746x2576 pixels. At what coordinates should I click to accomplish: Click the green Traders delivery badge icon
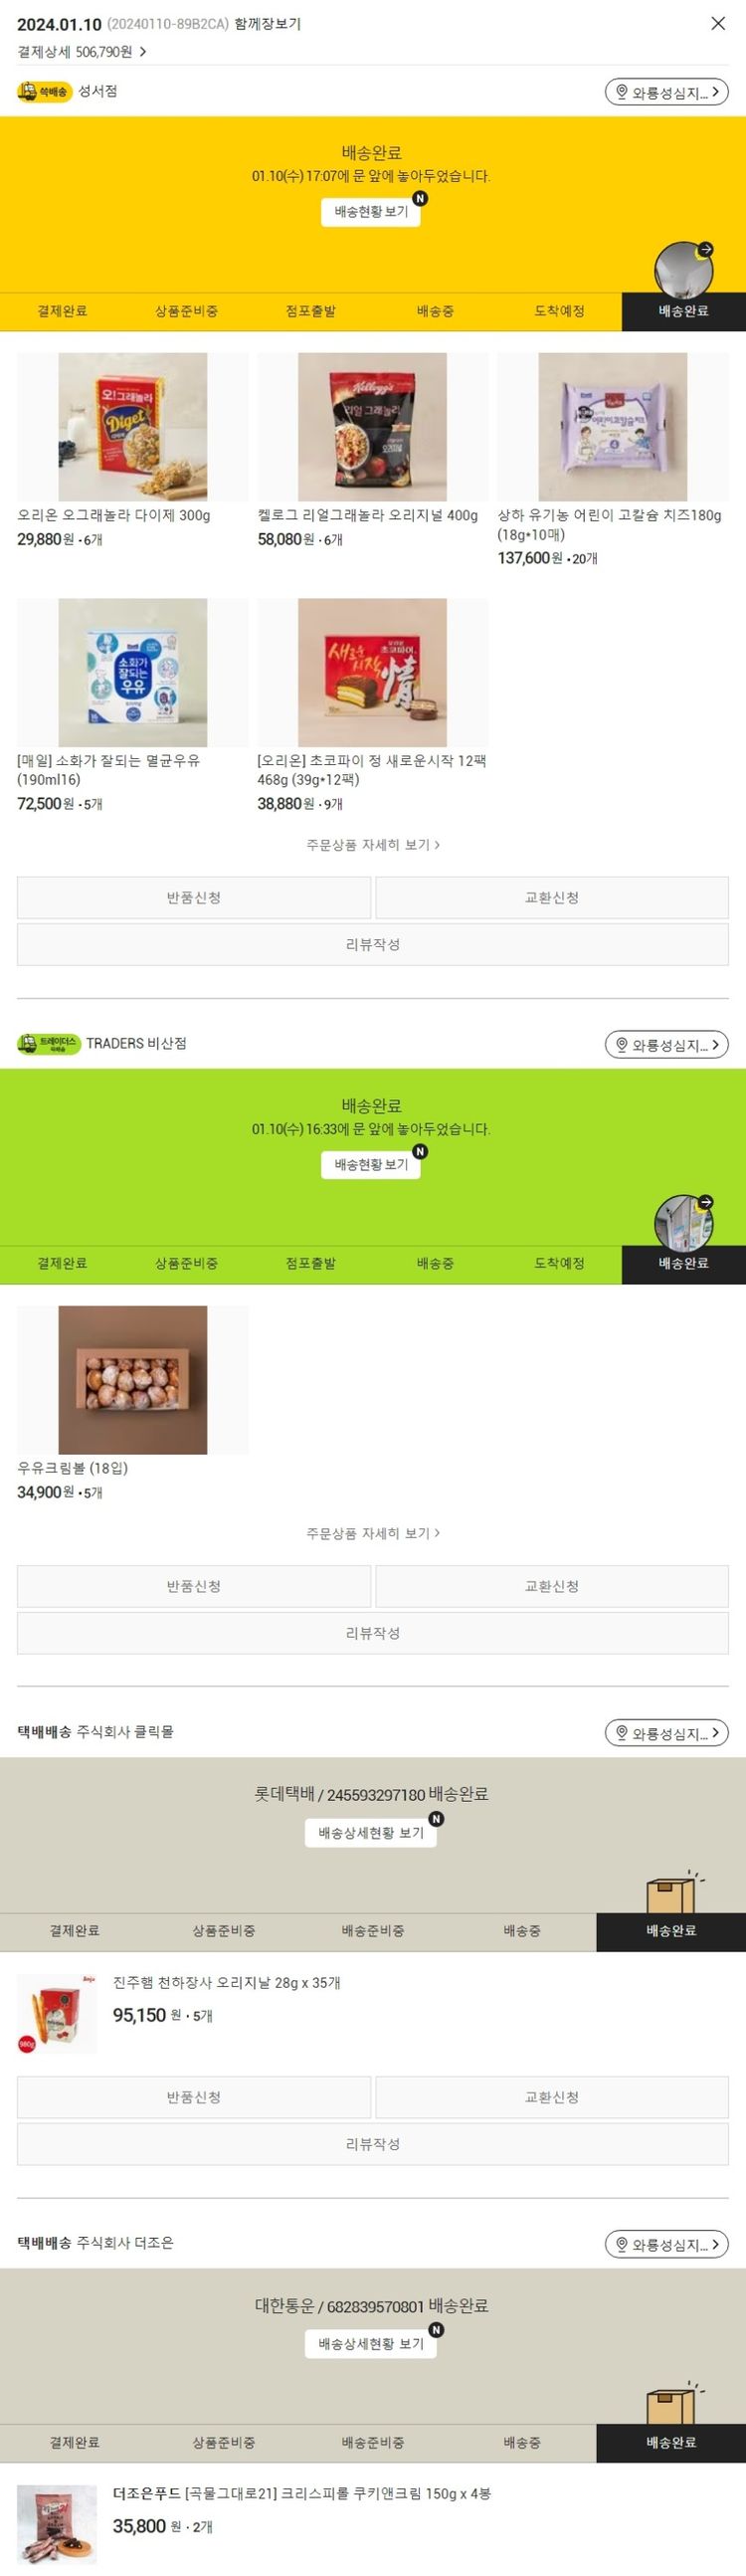tap(49, 1044)
